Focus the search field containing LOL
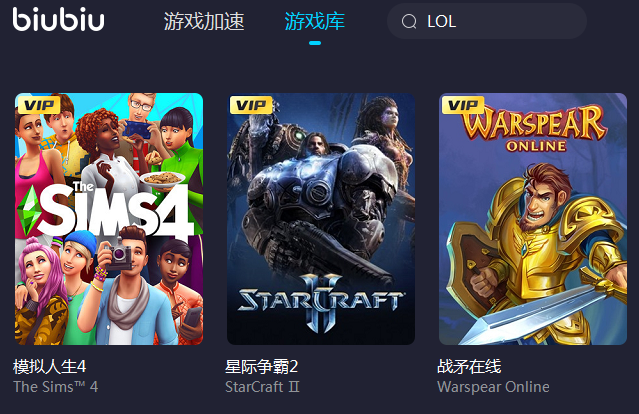Viewport: 639px width, 414px height. point(487,21)
